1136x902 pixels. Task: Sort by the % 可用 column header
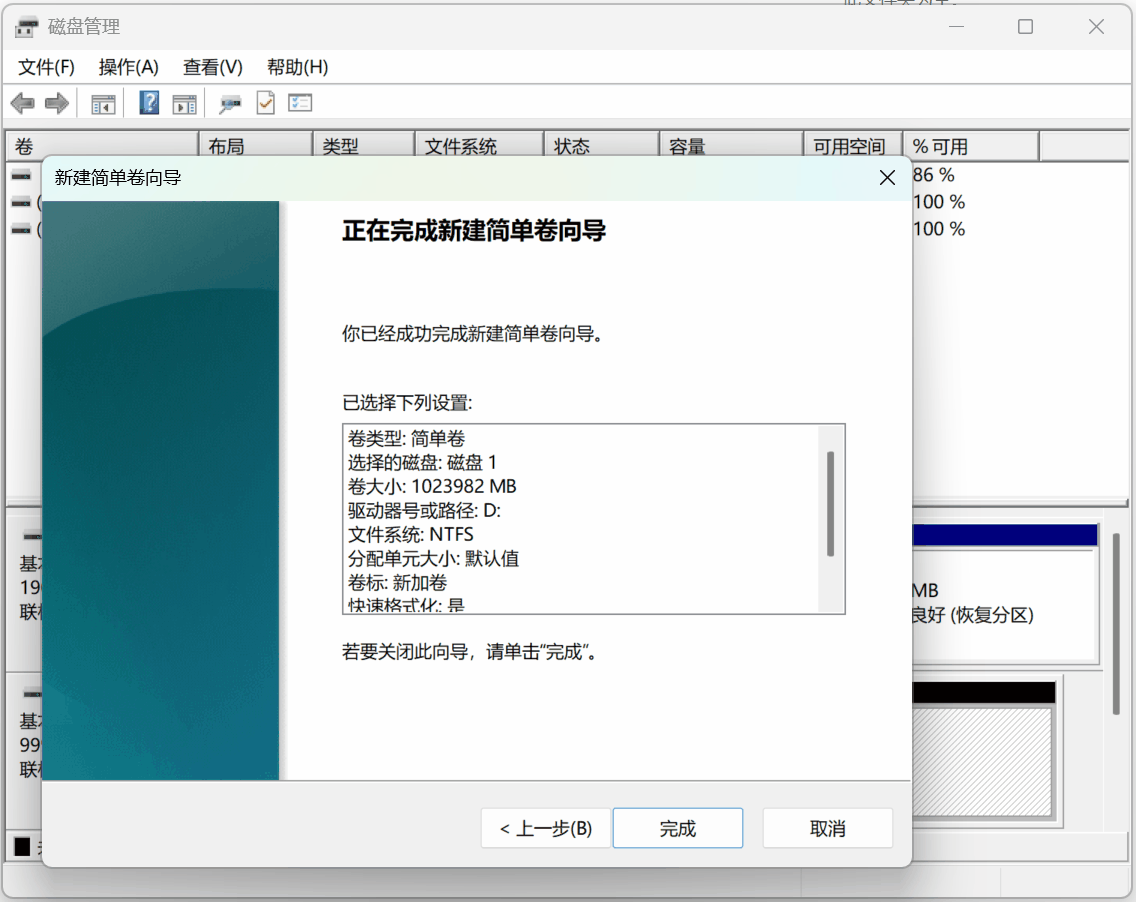click(972, 146)
